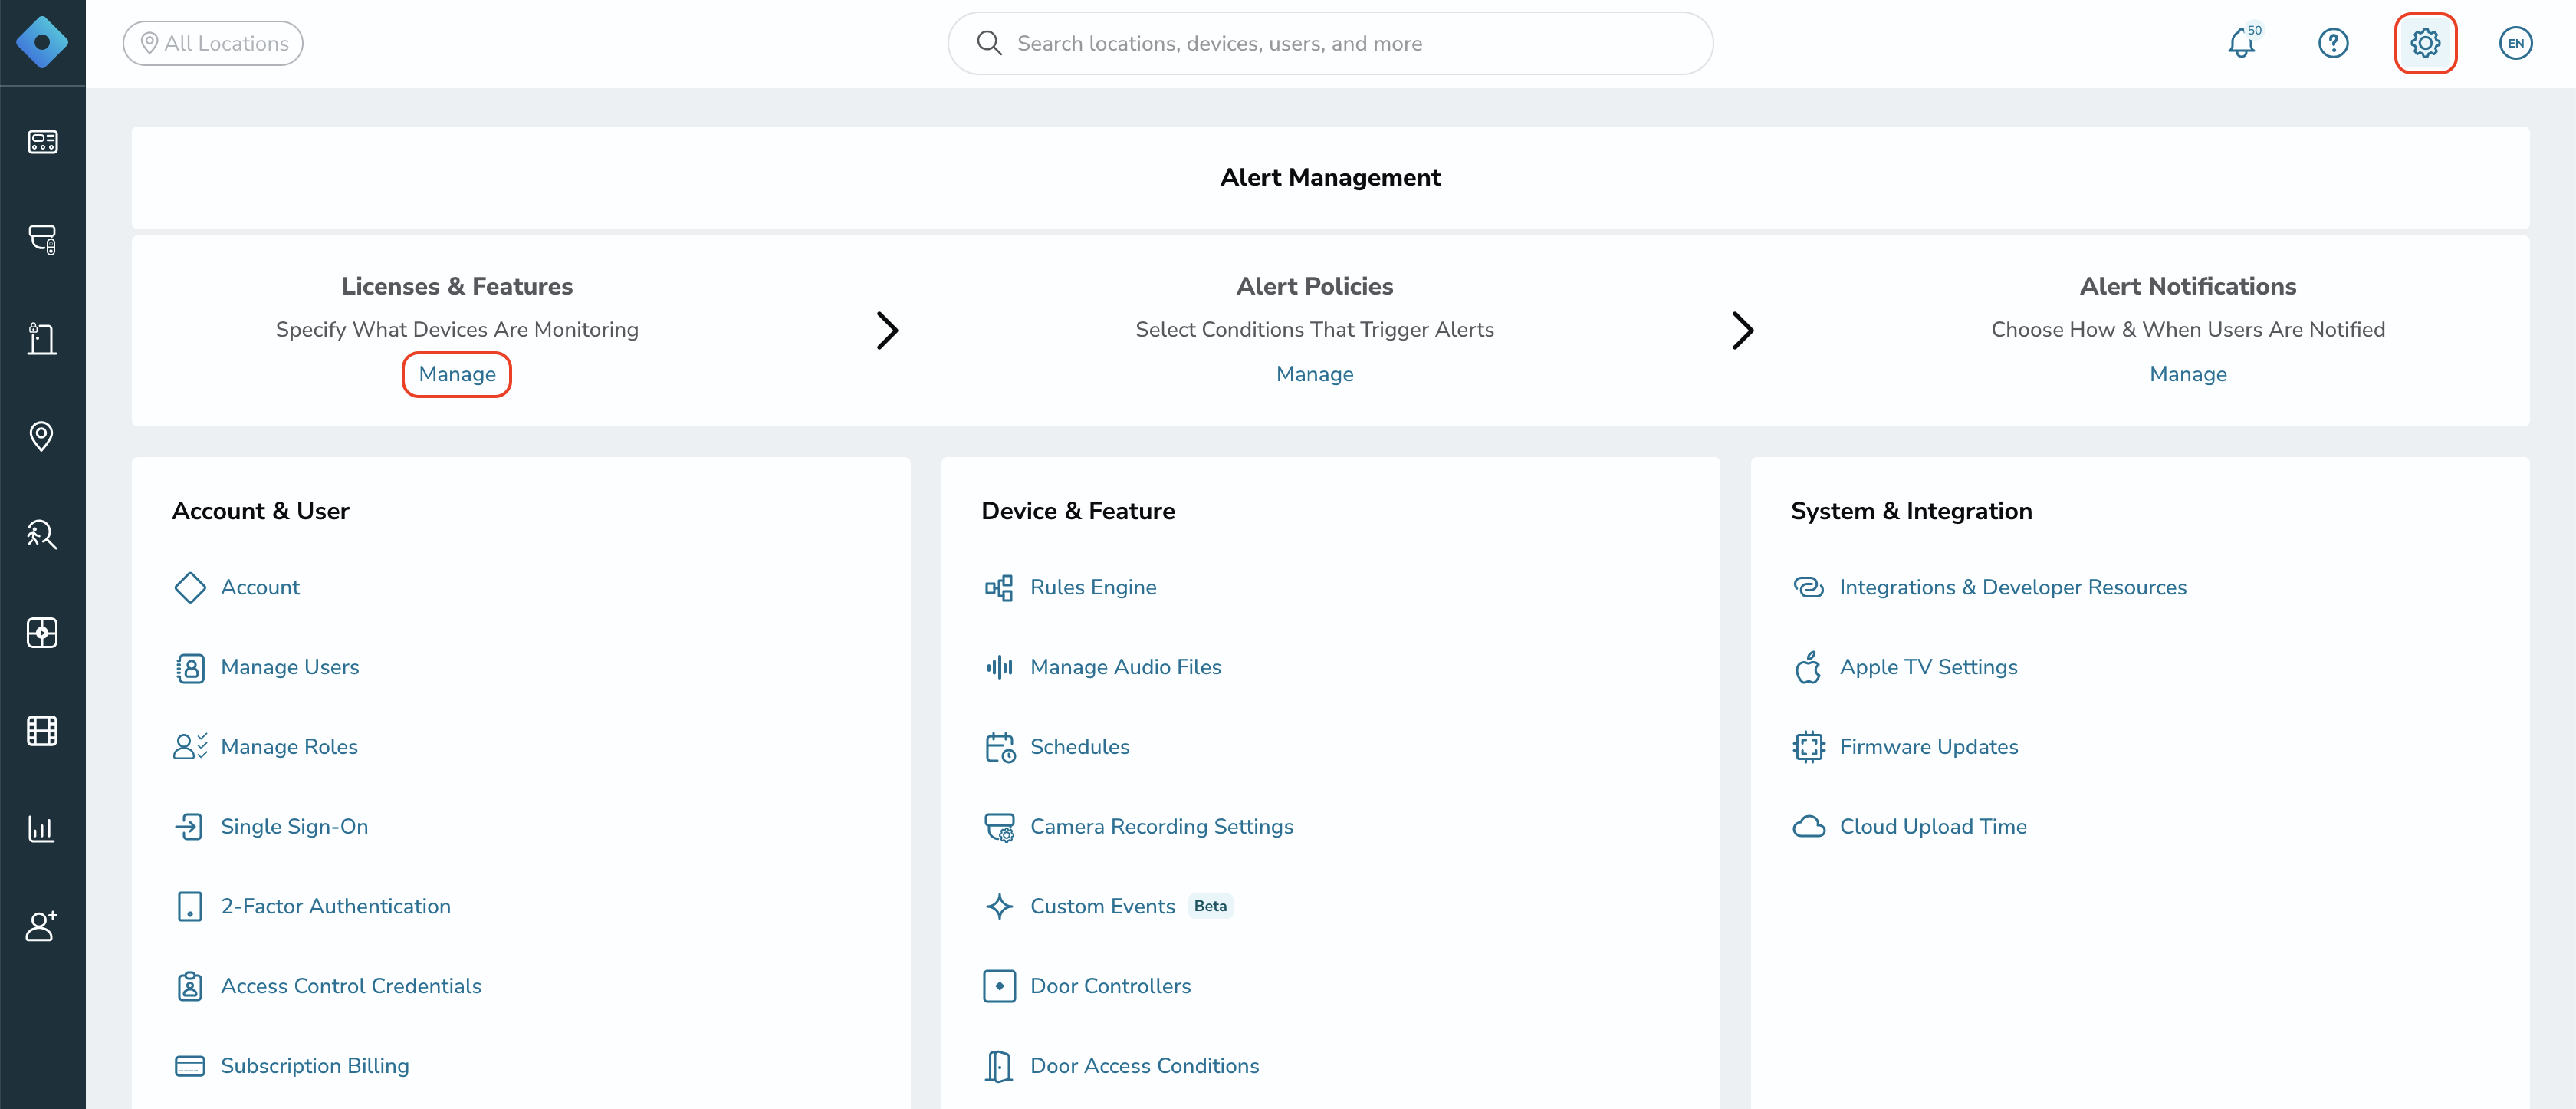The width and height of the screenshot is (2576, 1109).
Task: Open the cameras icon in sidebar
Action: pos(42,239)
